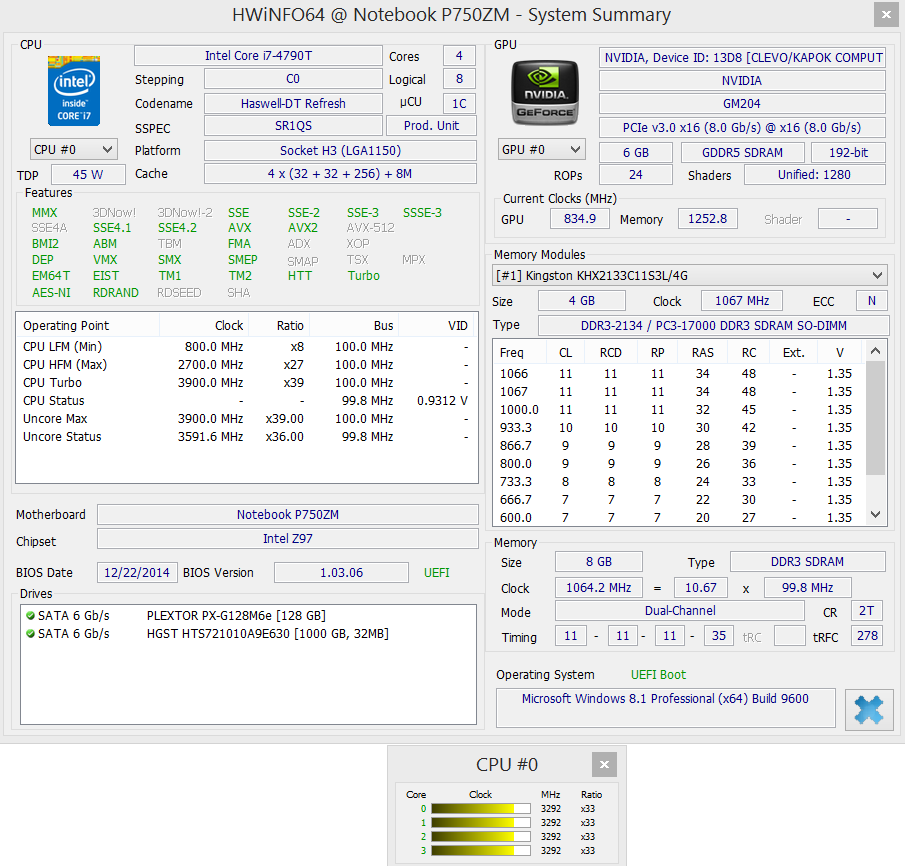Click the tRFC 278 value field

tap(867, 636)
